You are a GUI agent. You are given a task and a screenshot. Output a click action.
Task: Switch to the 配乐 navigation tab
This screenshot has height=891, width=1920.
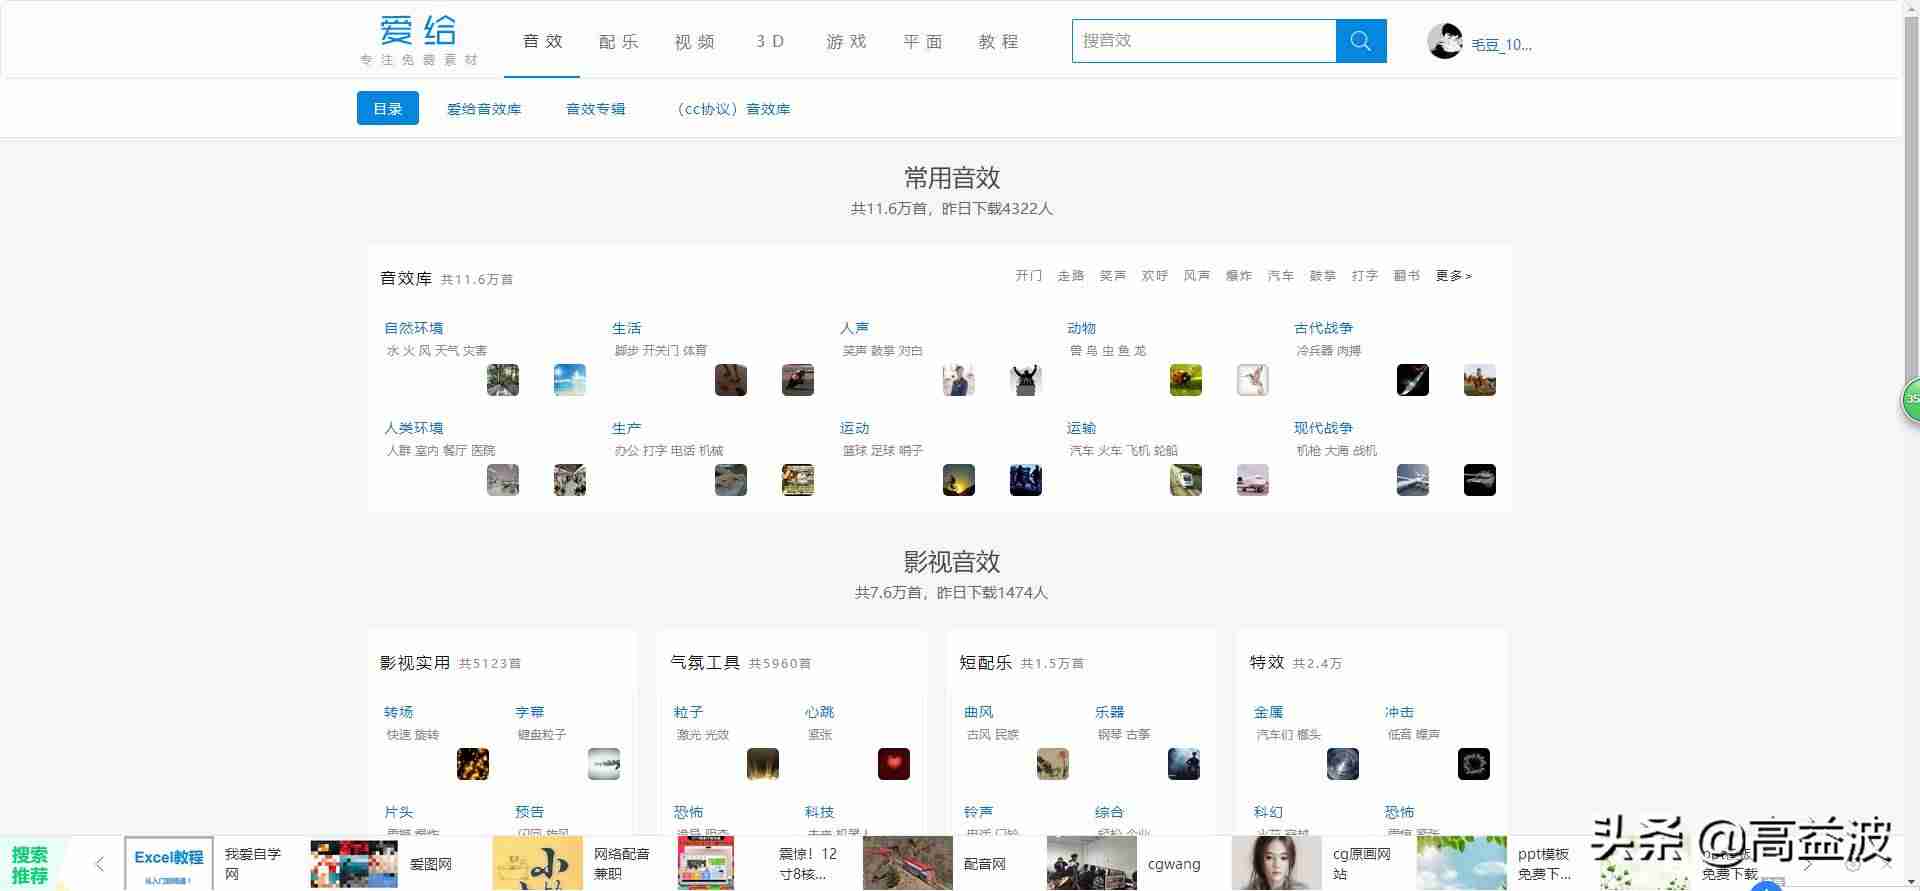tap(619, 42)
